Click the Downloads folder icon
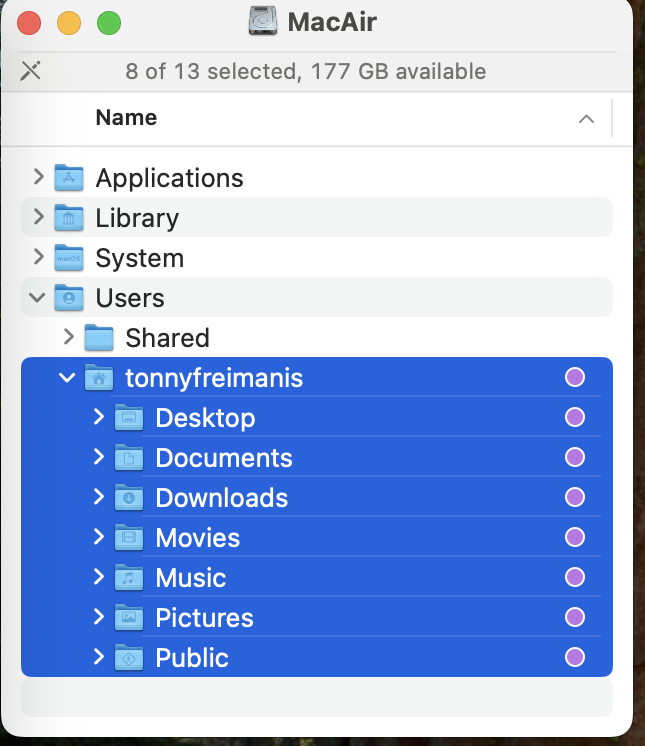645x746 pixels. [129, 498]
